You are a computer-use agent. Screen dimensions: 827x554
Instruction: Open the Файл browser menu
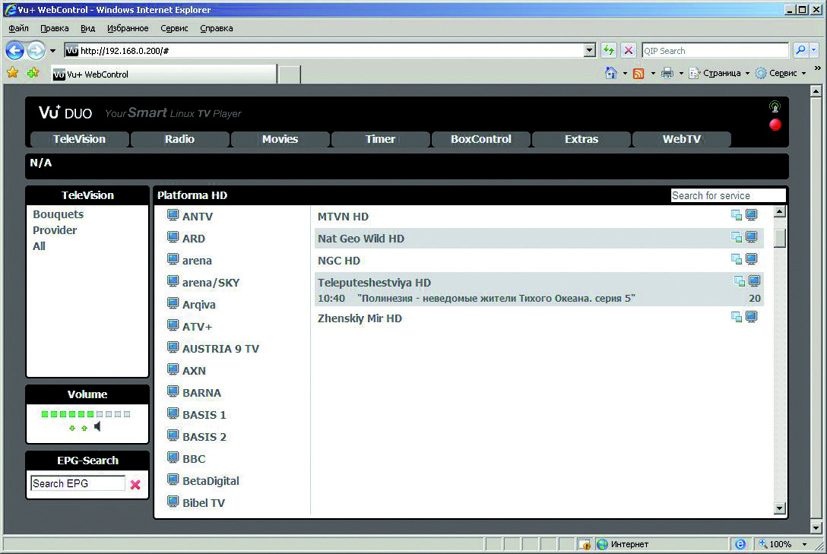click(18, 28)
